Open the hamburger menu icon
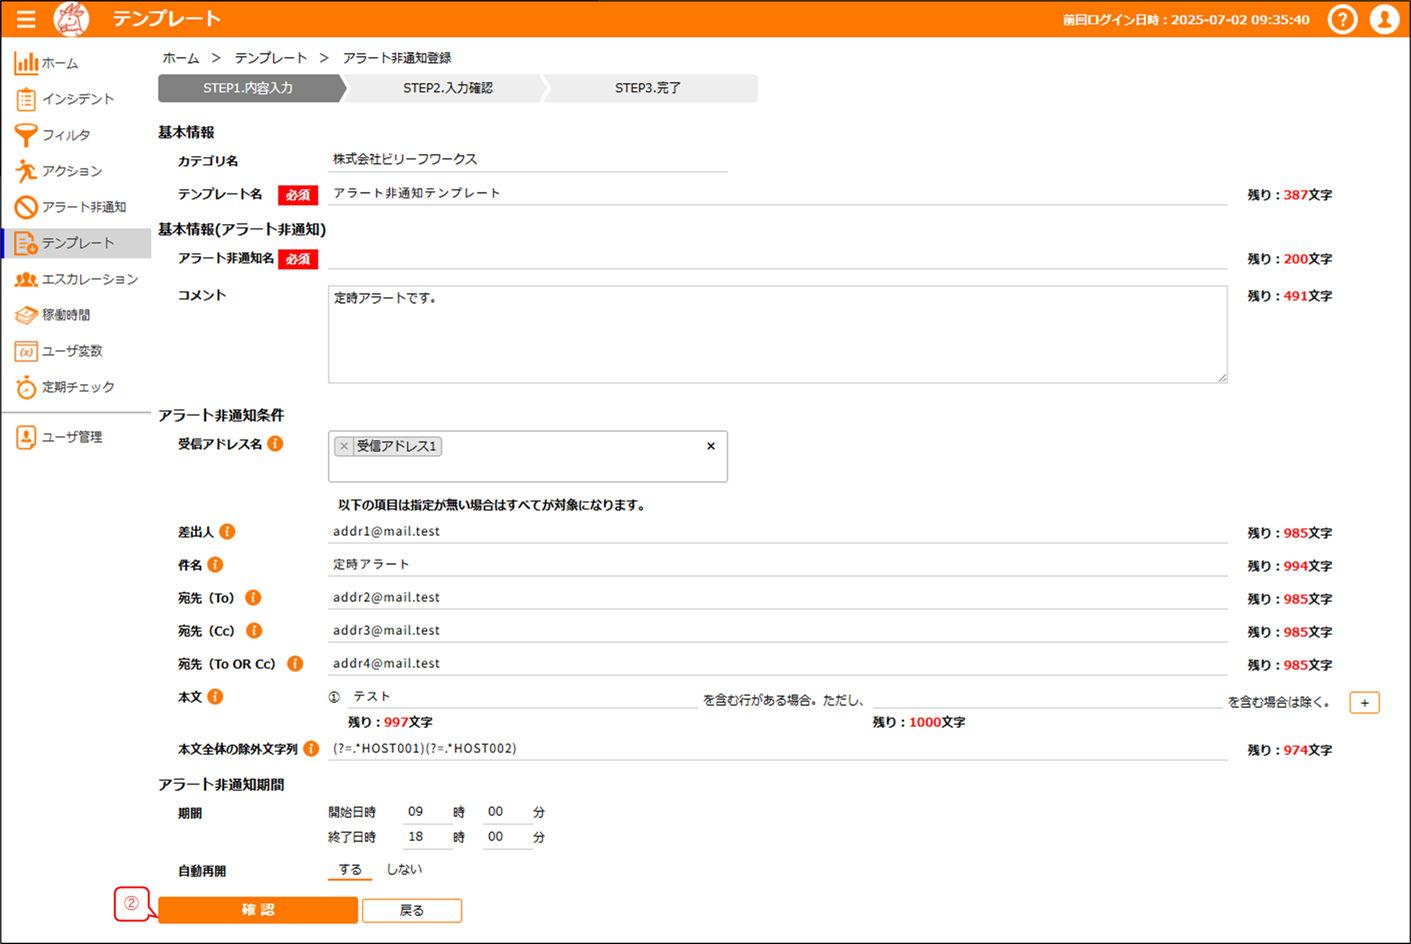1411x944 pixels. click(26, 19)
